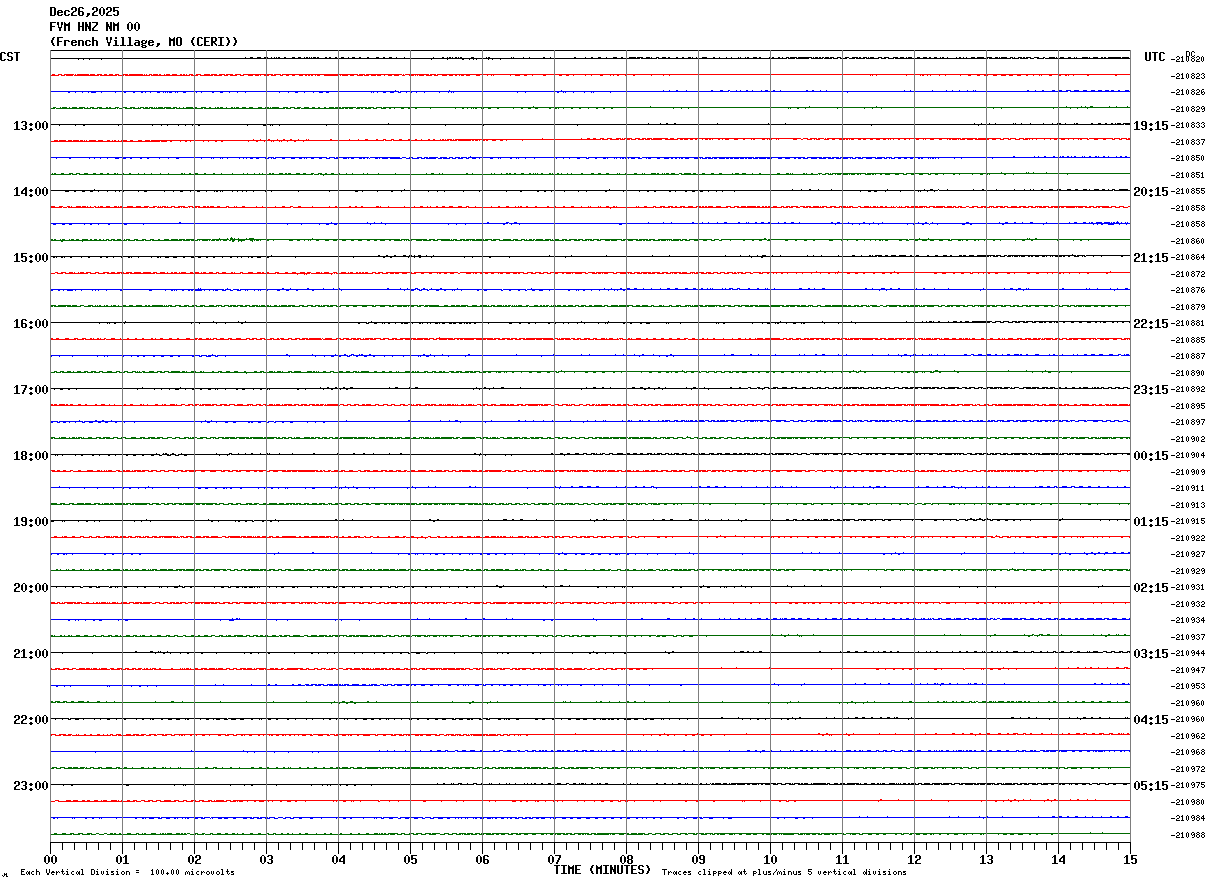The width and height of the screenshot is (1210, 886).
Task: Select minute tick label 15 on axis
Action: tap(1130, 859)
